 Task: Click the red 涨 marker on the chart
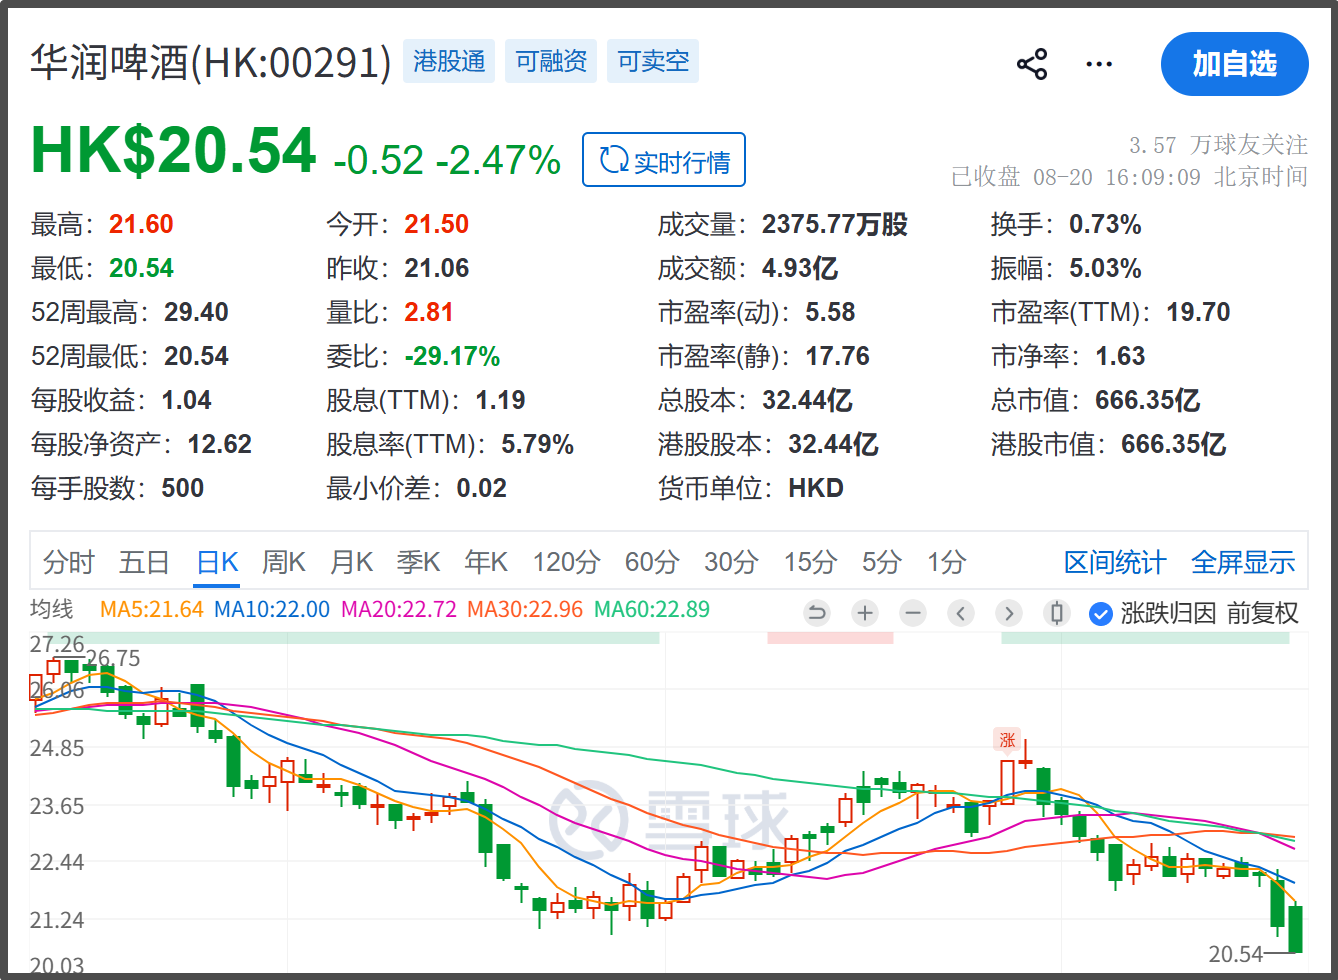coord(1007,741)
